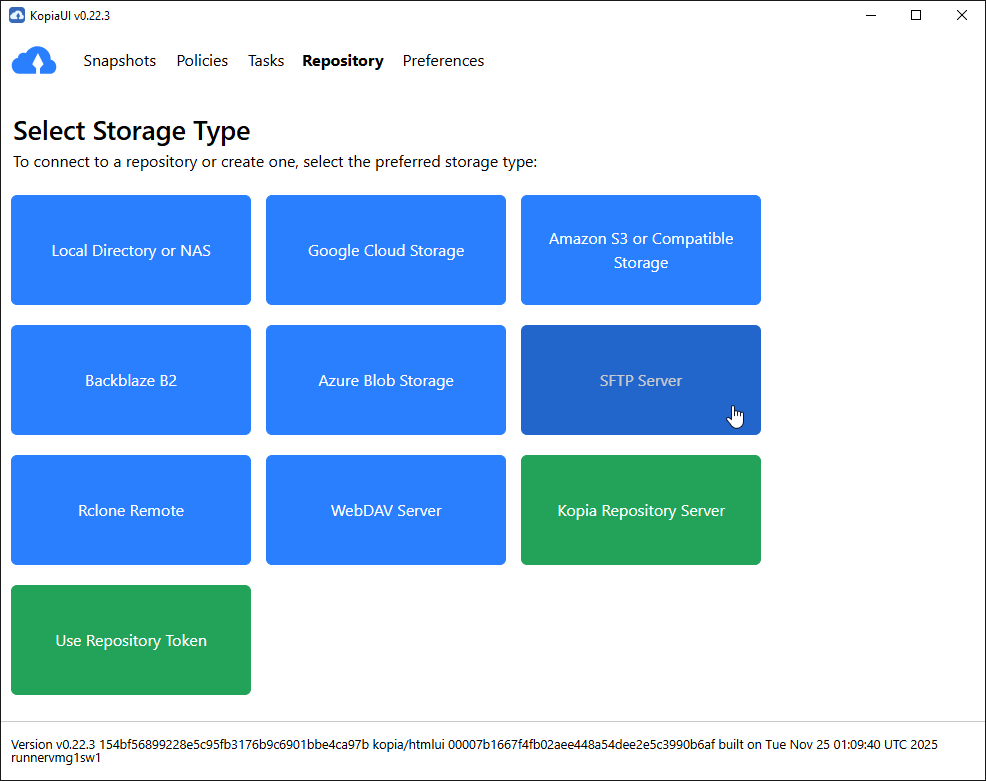Select WebDAV Server storage

(x=385, y=510)
